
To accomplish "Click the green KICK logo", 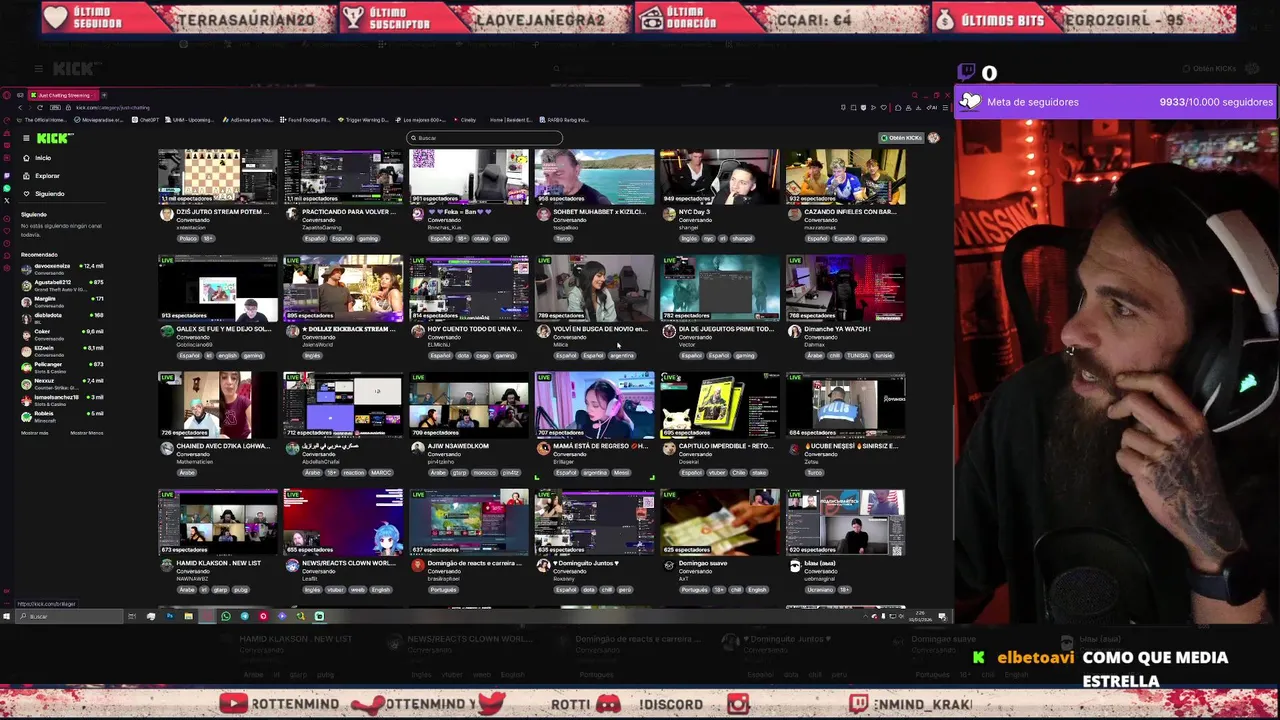I will [x=53, y=138].
